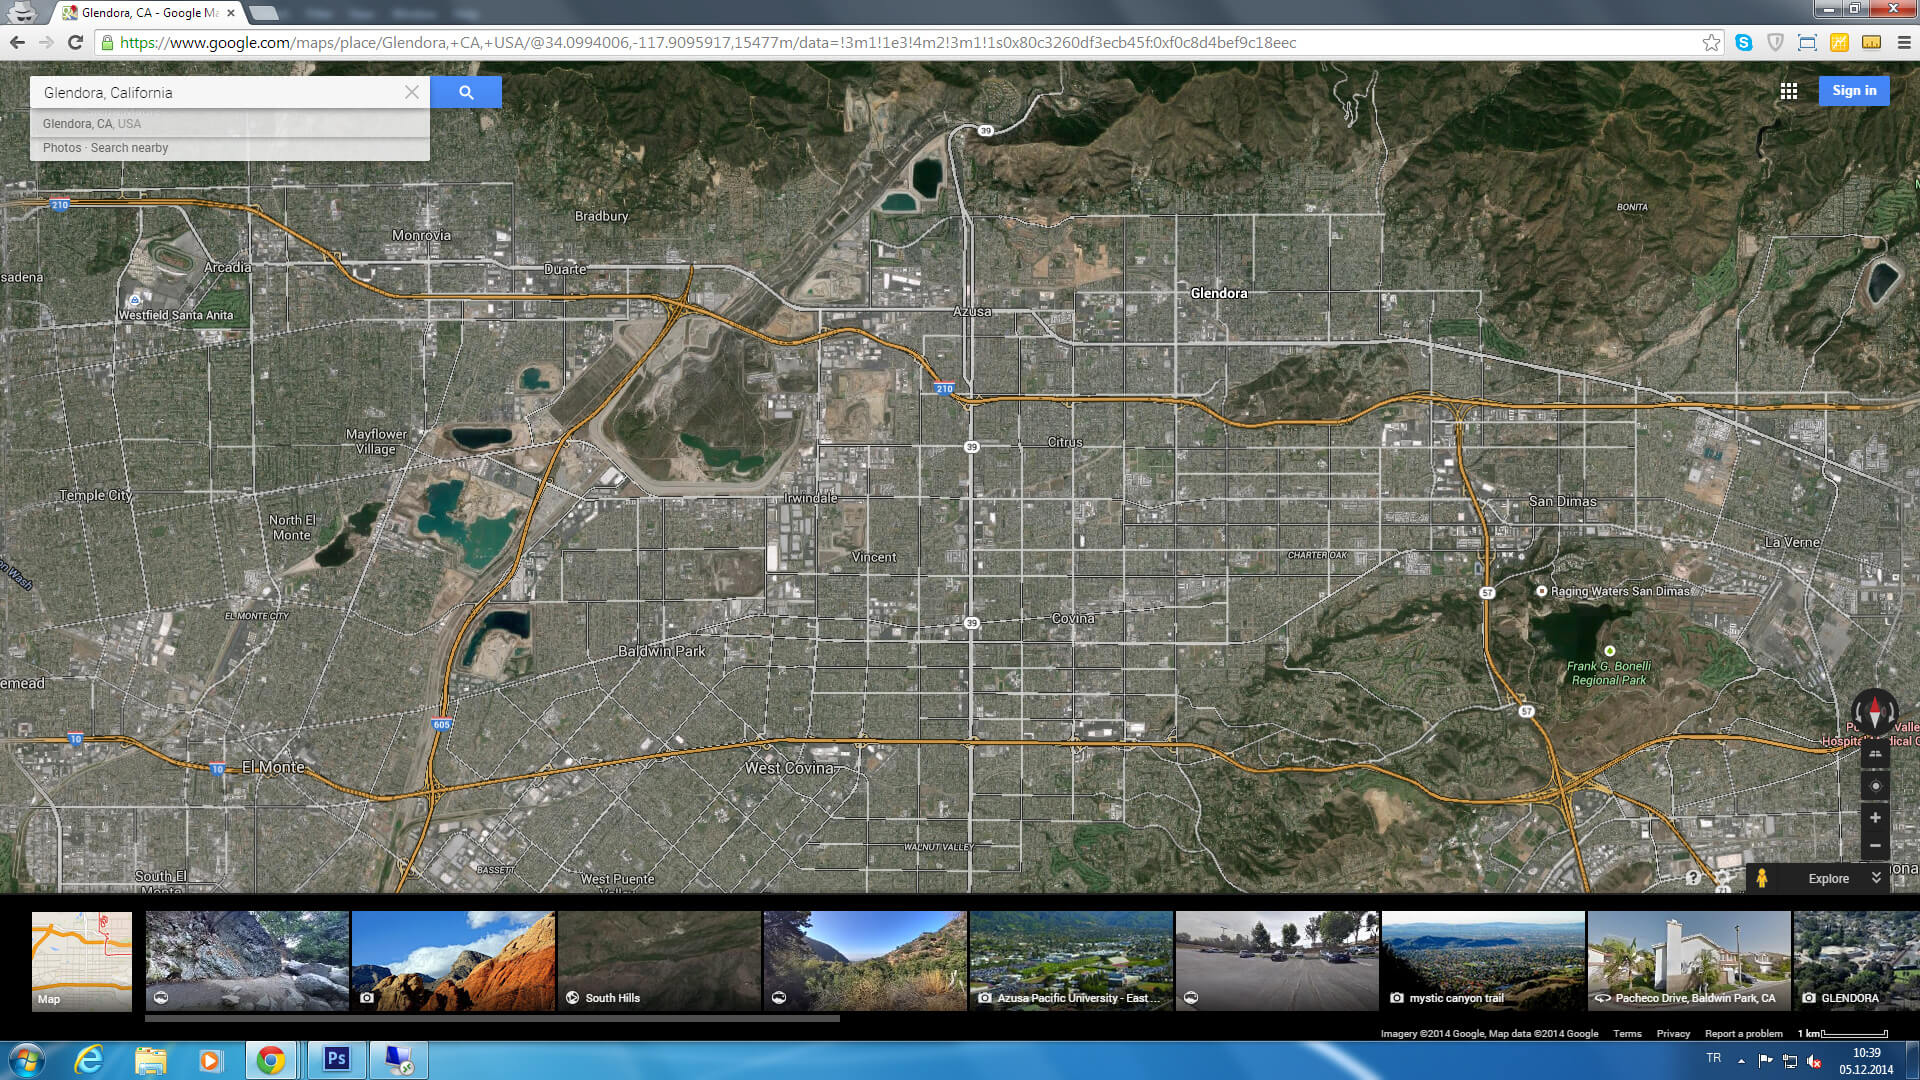Viewport: 1920px width, 1080px height.
Task: Click the blue search magnifier button
Action: 466,92
